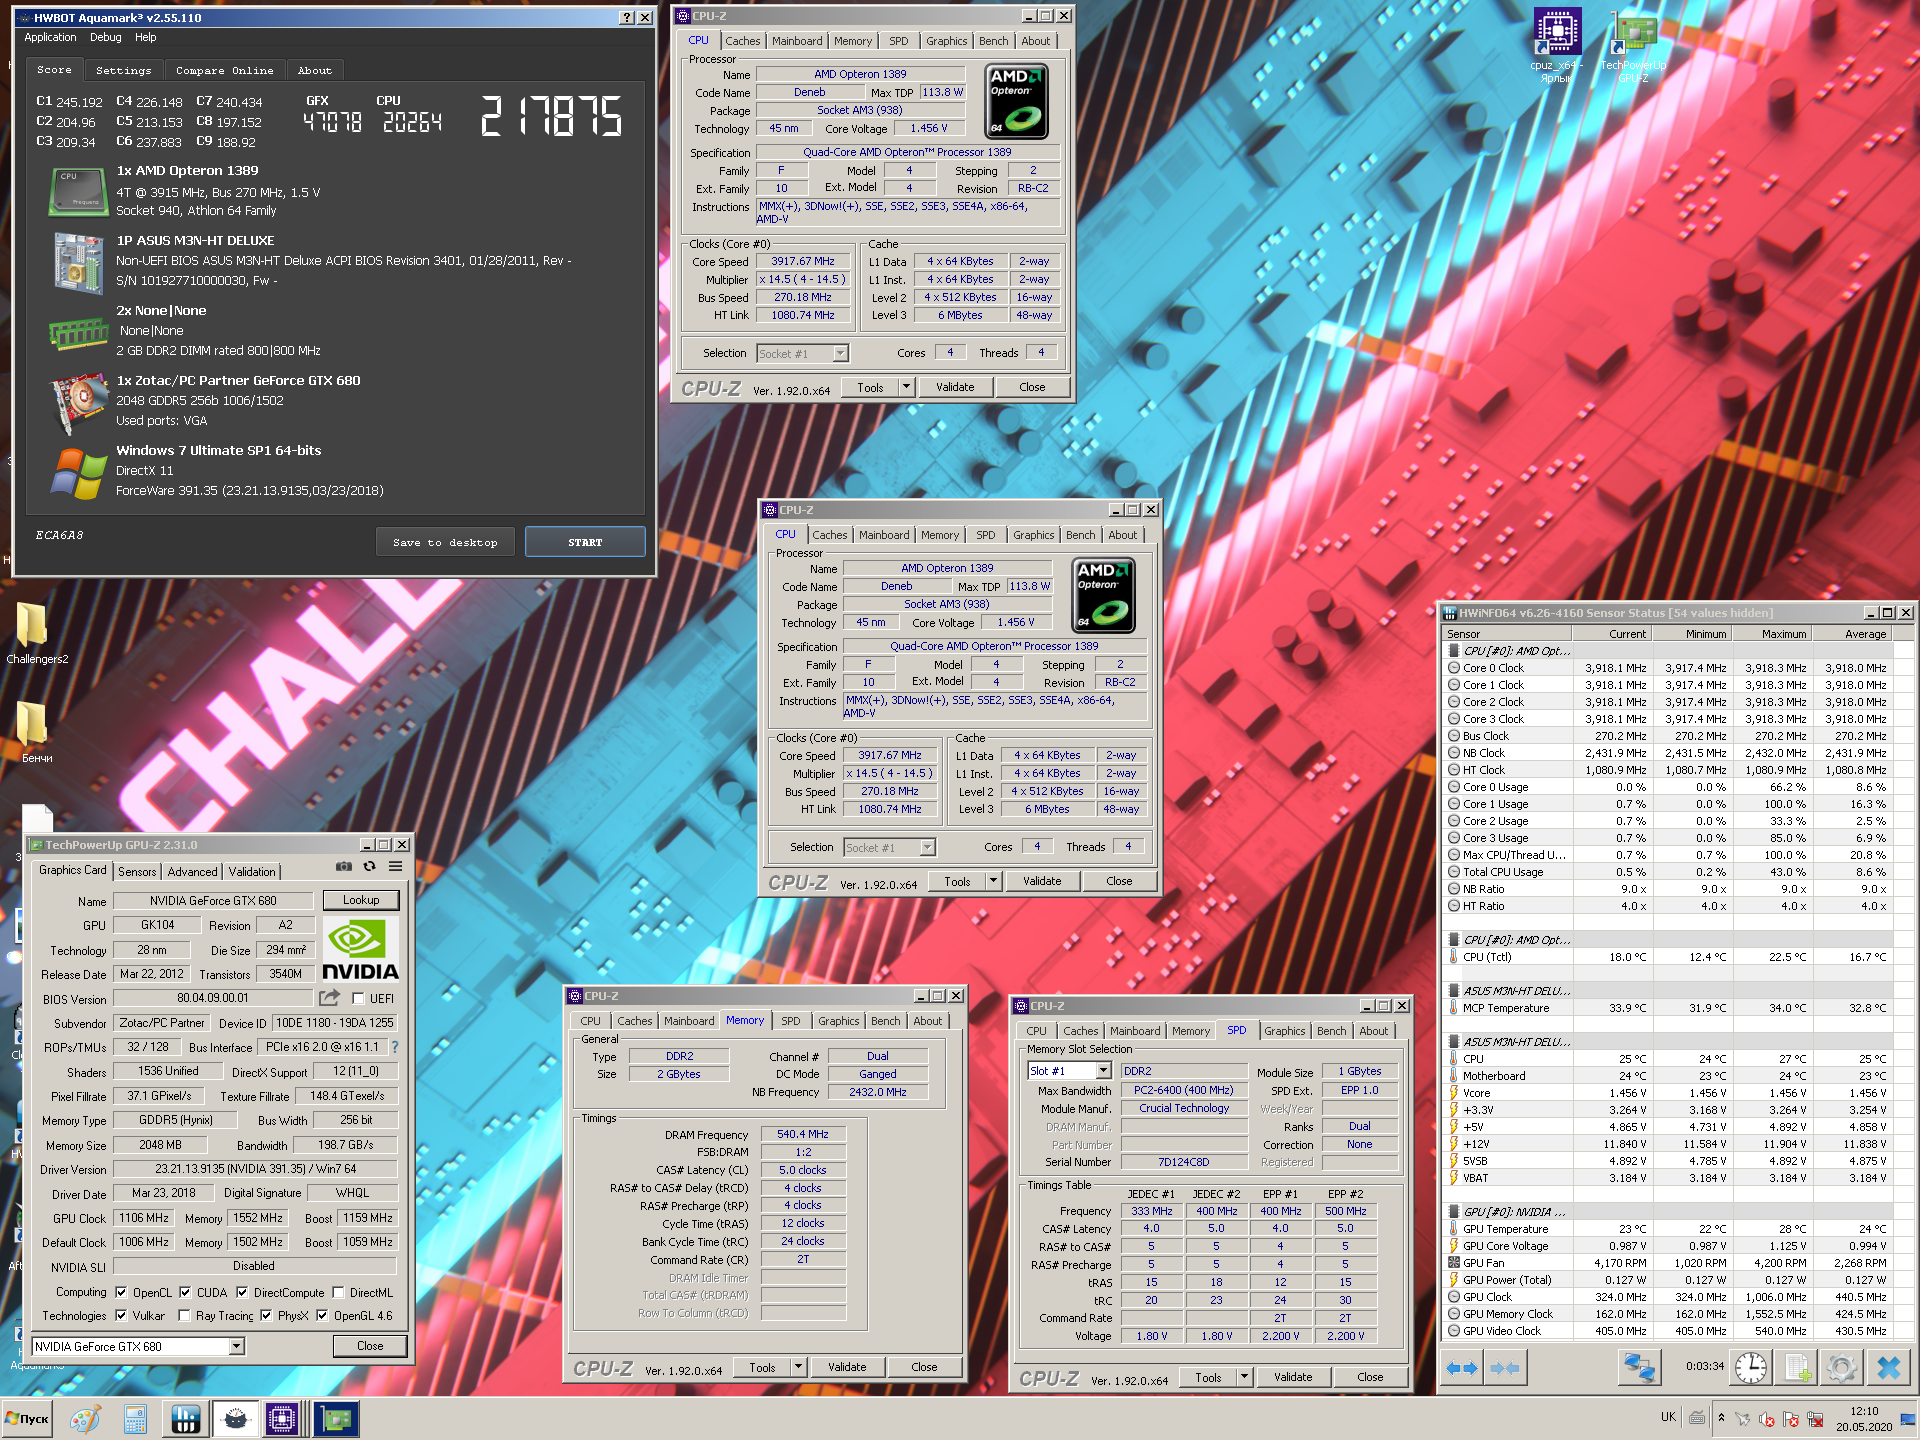The image size is (1920, 1440).
Task: Collapse GPU [#0]: NVIDIA group in HWiNFO
Action: pyautogui.click(x=1454, y=1212)
